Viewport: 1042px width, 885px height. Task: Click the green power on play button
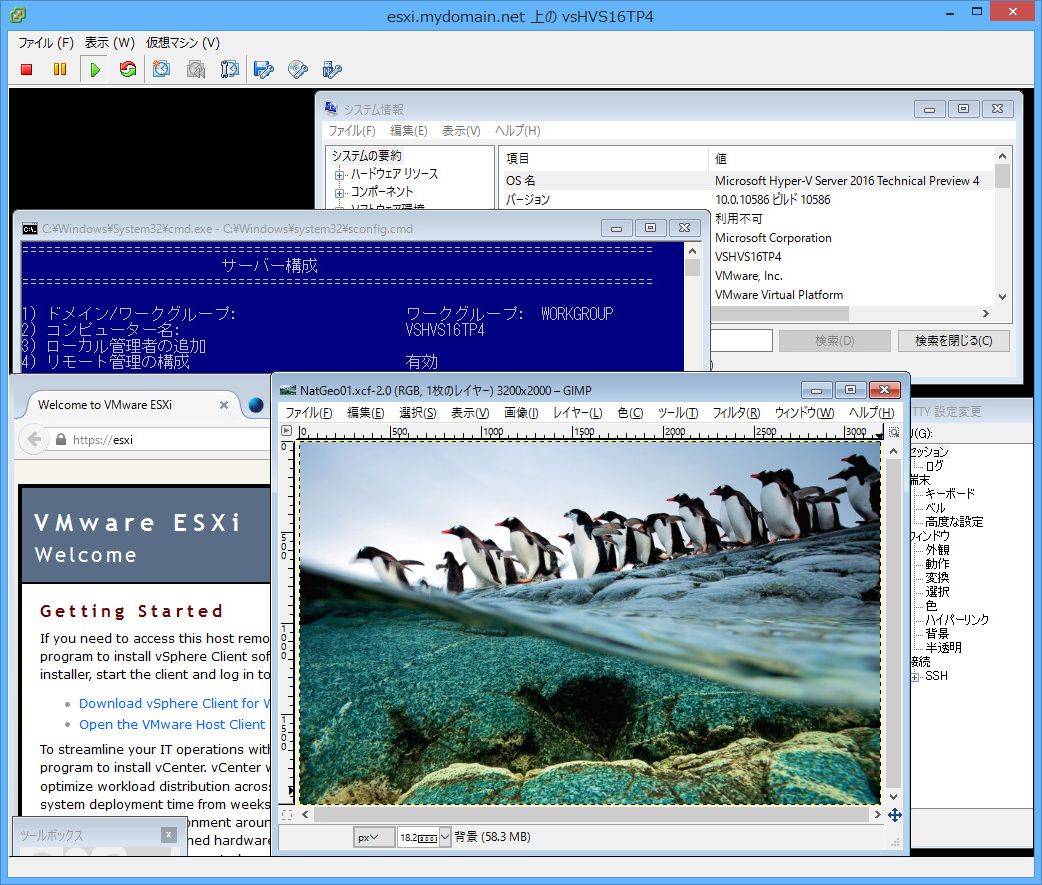click(95, 69)
